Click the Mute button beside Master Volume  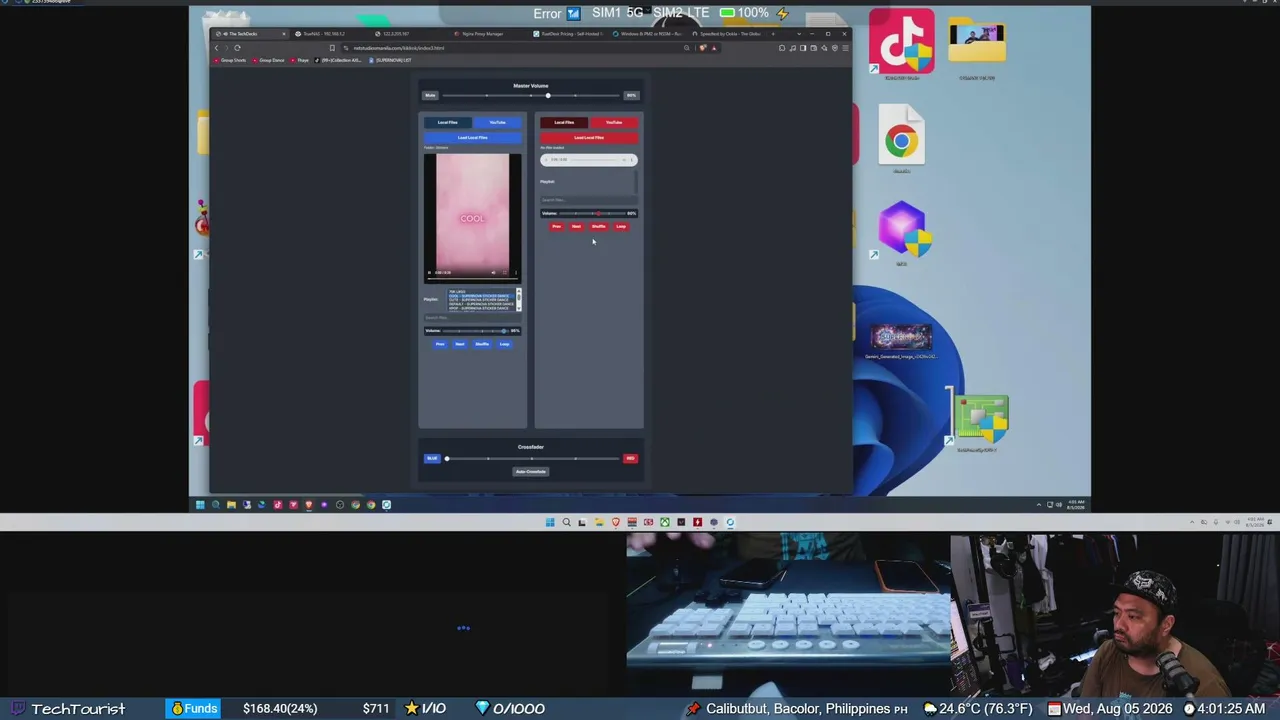430,96
